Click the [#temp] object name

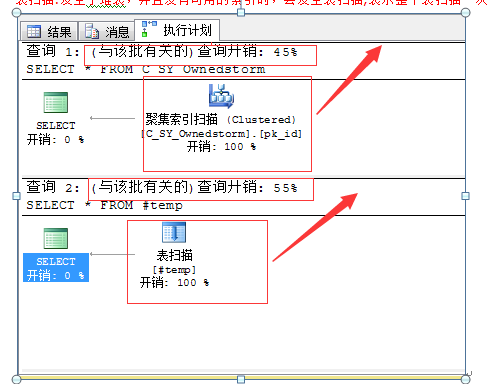(x=174, y=269)
